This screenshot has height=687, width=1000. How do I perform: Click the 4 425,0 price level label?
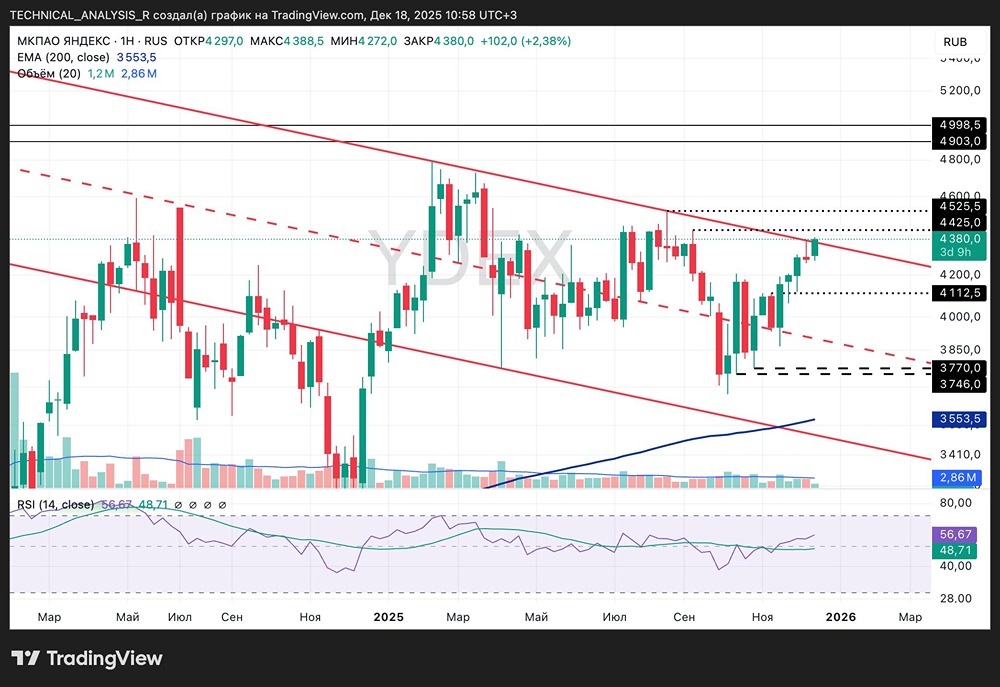point(959,222)
